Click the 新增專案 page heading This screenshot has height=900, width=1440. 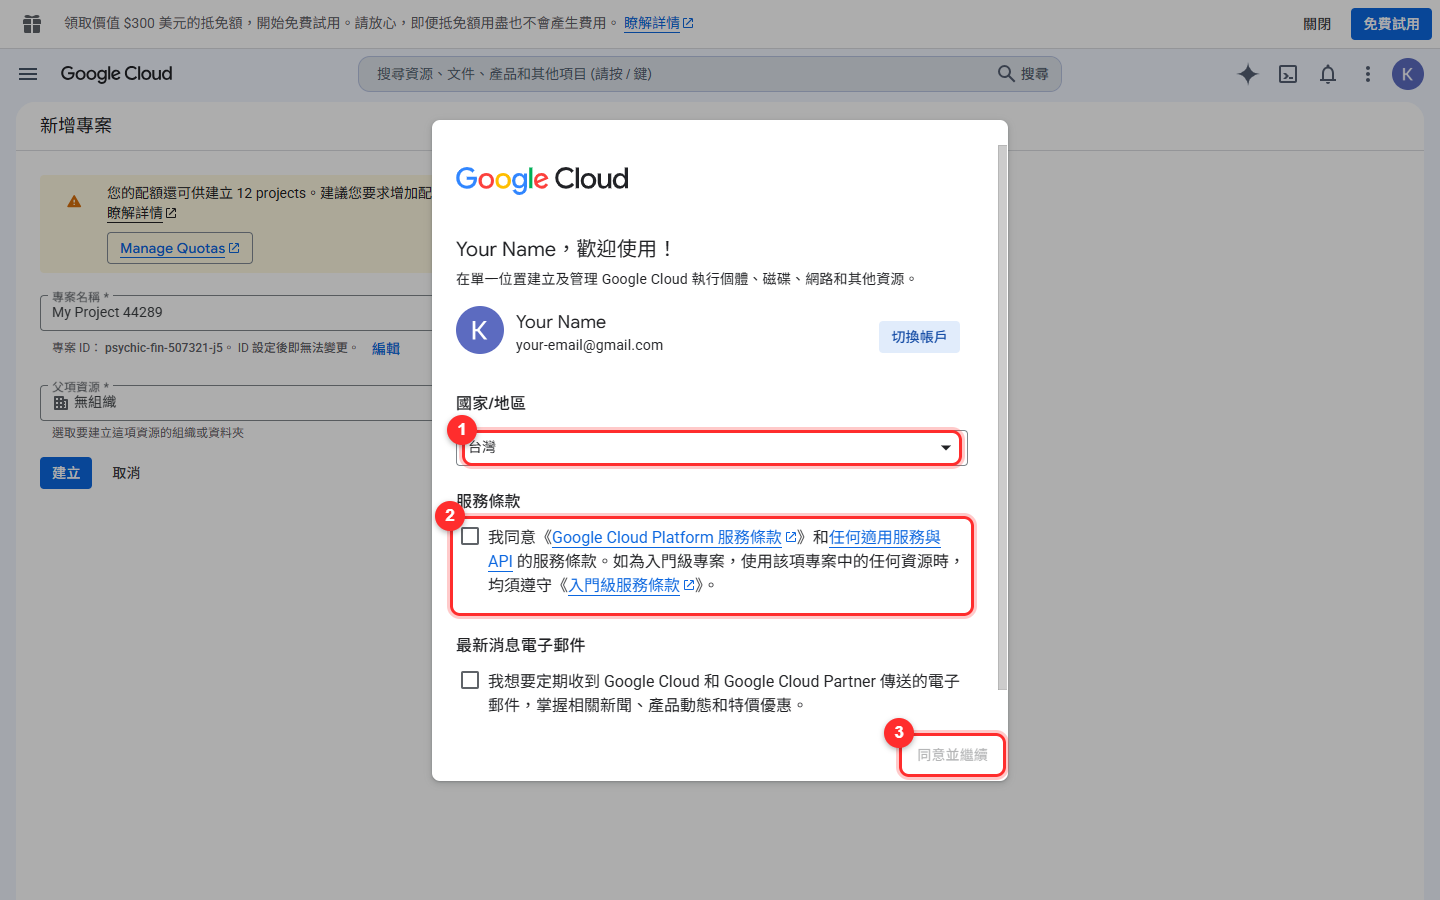tap(76, 126)
